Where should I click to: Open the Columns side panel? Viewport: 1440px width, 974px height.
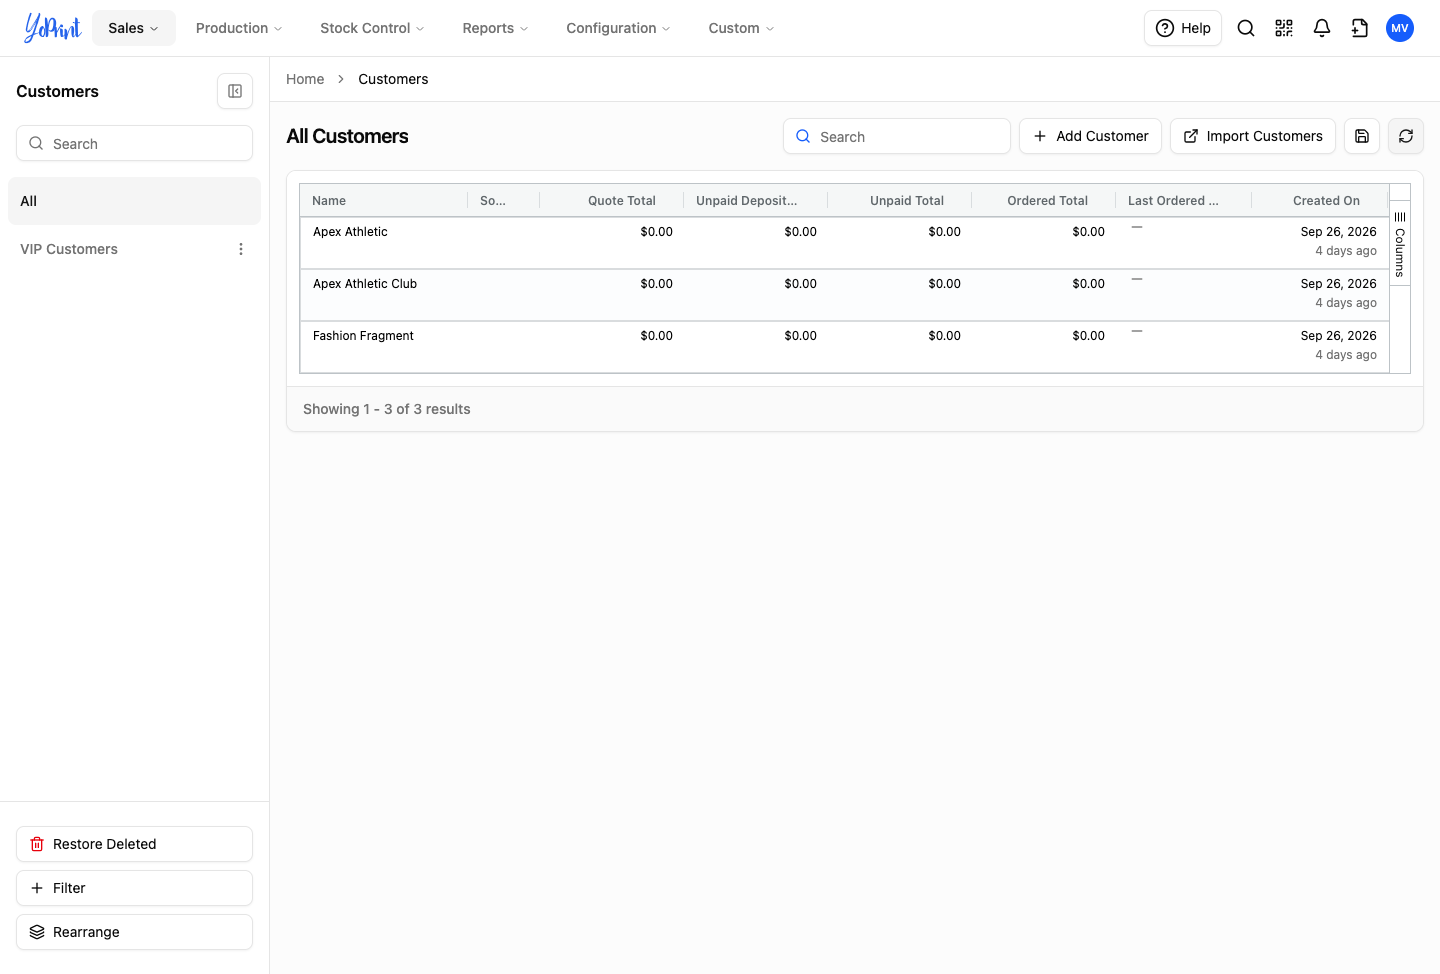tap(1400, 243)
